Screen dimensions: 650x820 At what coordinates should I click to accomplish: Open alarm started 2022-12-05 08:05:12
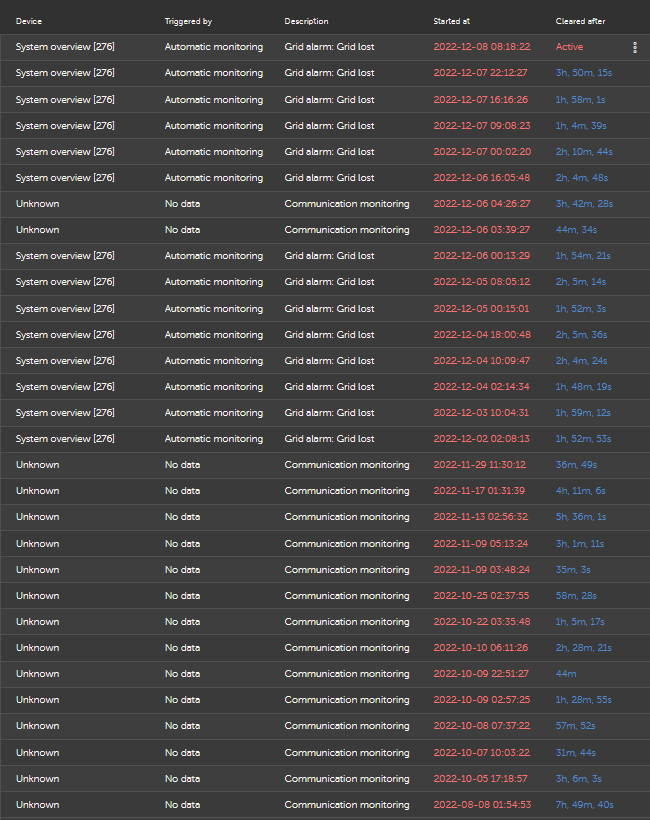click(325, 282)
